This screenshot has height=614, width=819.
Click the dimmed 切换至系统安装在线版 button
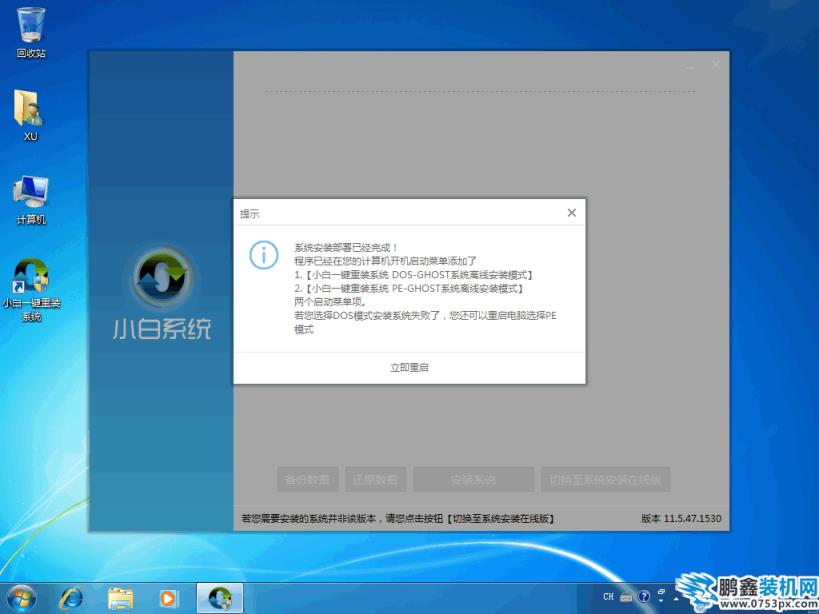pos(605,479)
